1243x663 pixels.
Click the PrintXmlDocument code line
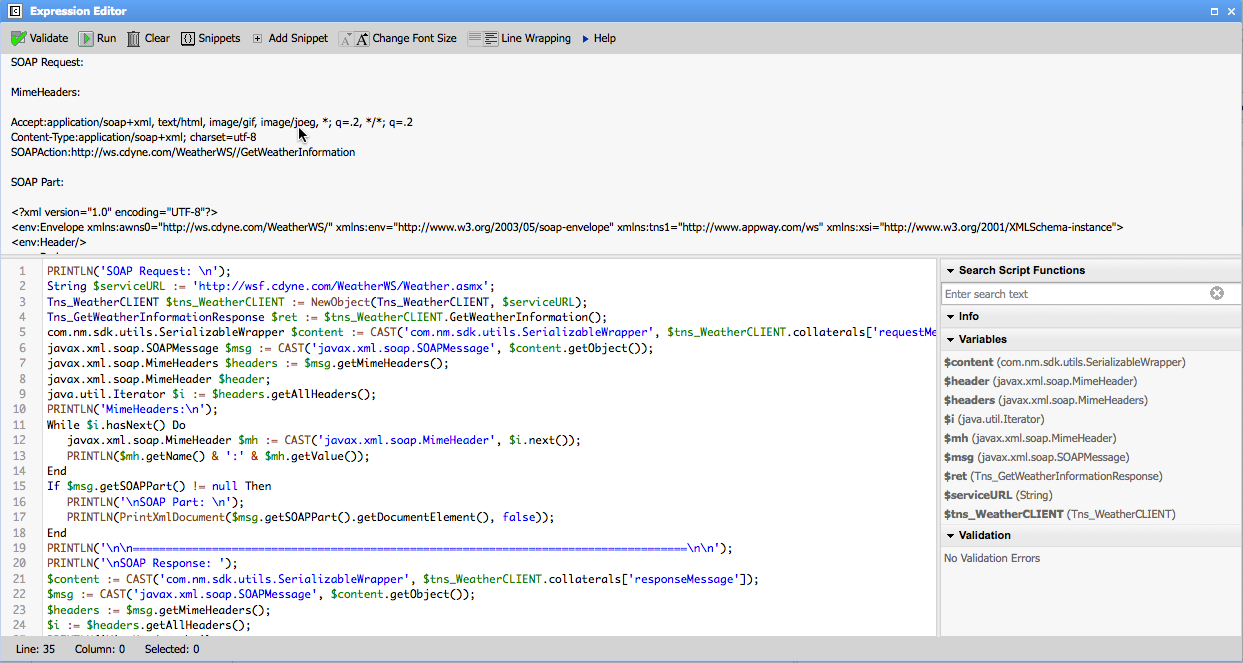click(x=311, y=517)
